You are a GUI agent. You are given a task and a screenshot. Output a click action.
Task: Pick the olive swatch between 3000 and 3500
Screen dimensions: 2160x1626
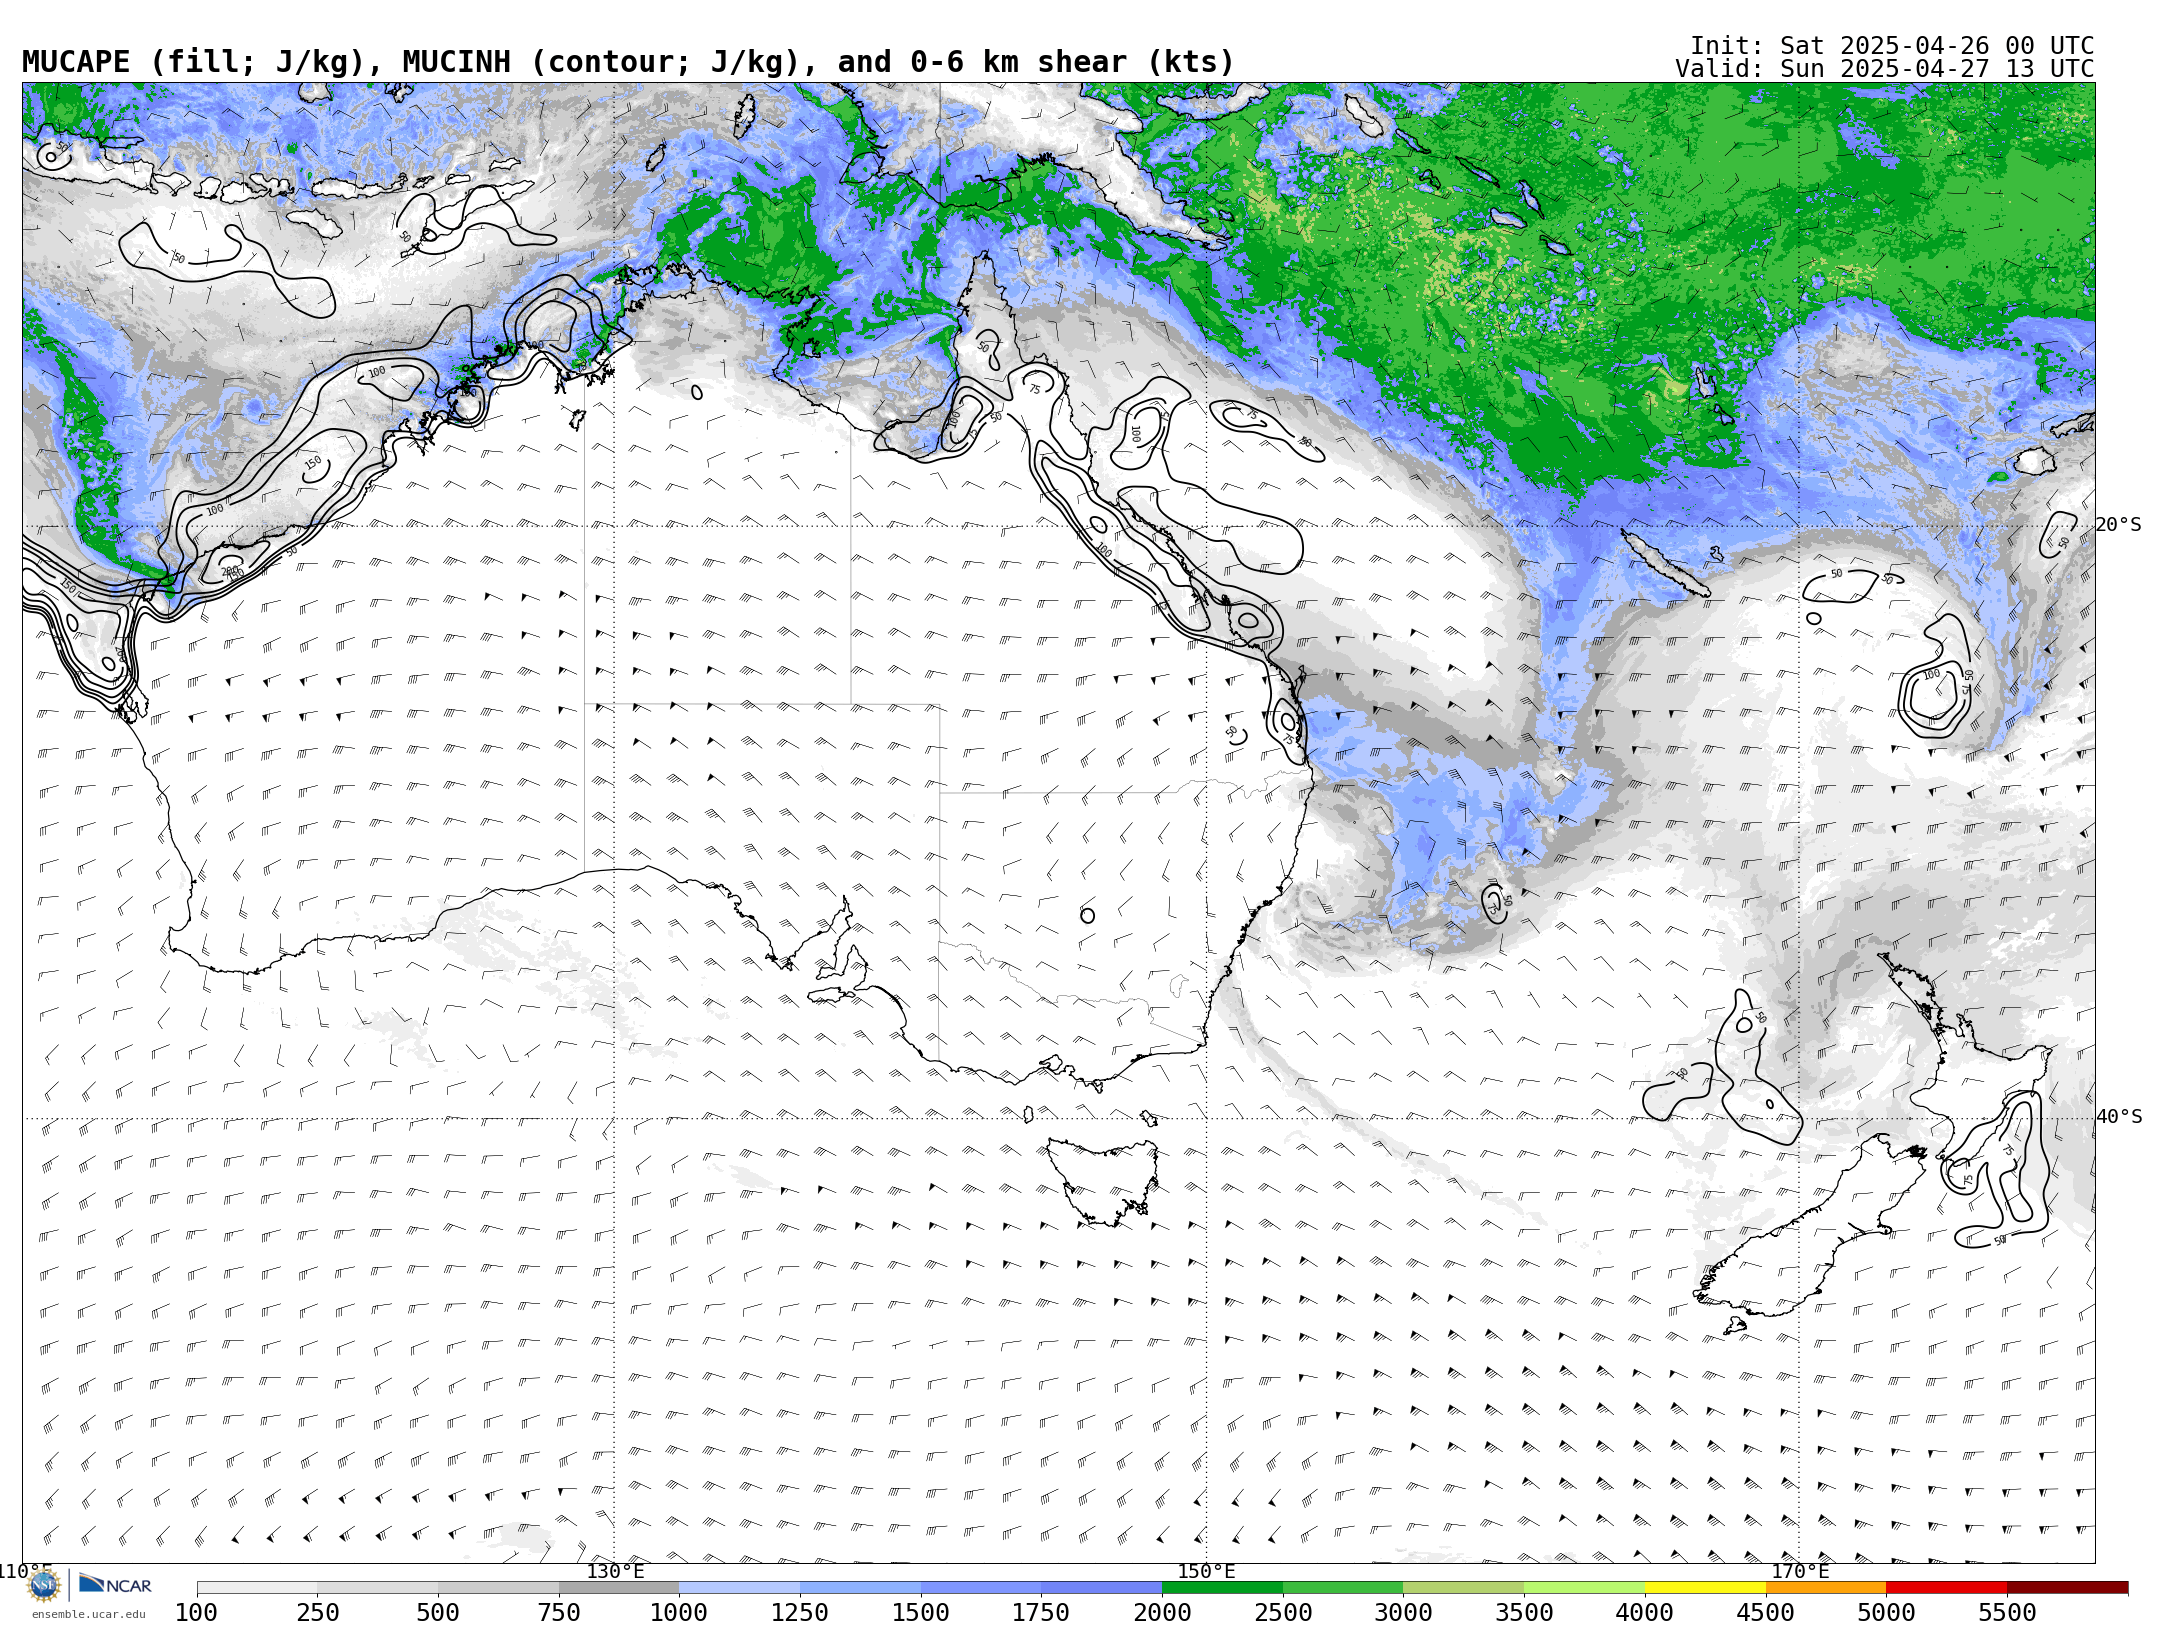1463,1587
